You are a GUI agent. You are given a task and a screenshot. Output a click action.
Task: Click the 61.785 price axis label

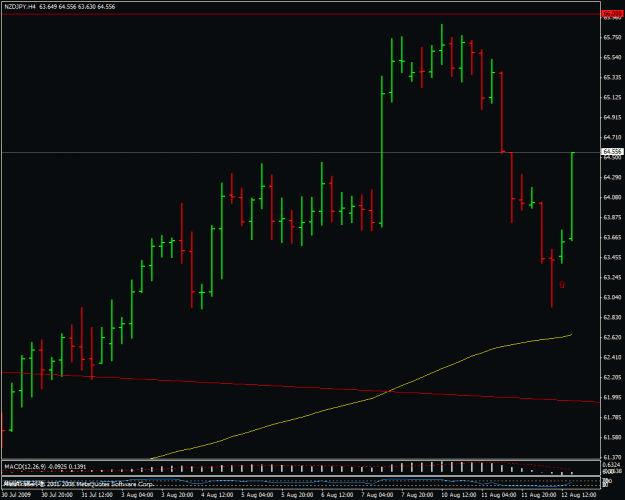[613, 417]
